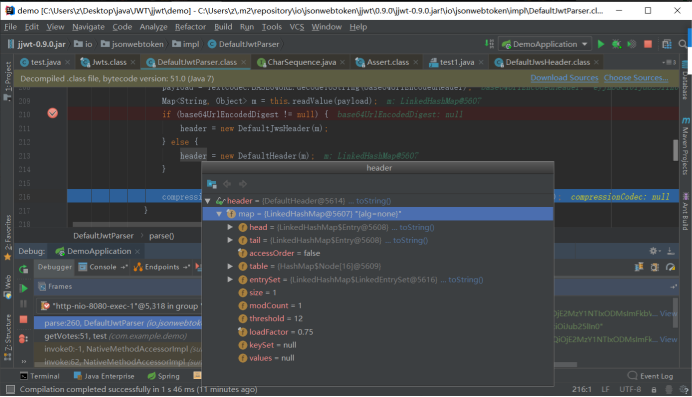The height and width of the screenshot is (397, 692).
Task: Pause program in the debug side toolbar
Action: pos(23,304)
